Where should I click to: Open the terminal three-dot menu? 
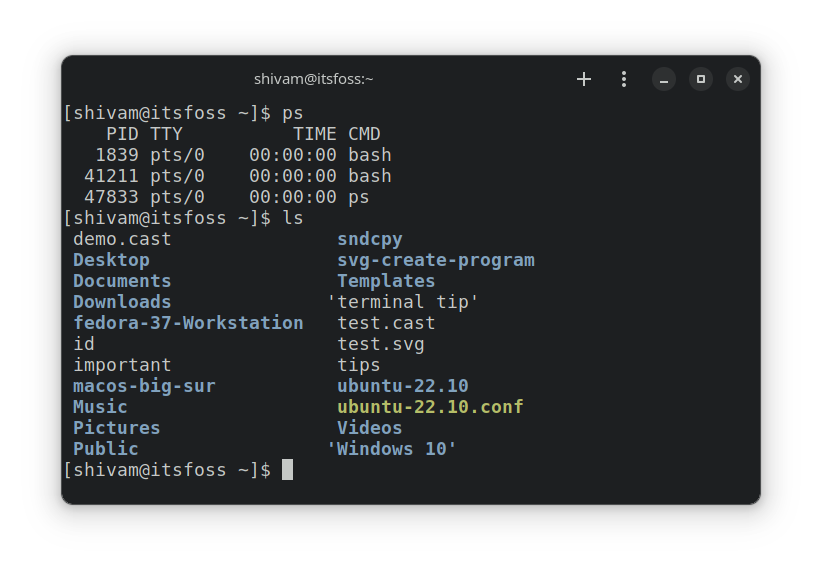[624, 79]
